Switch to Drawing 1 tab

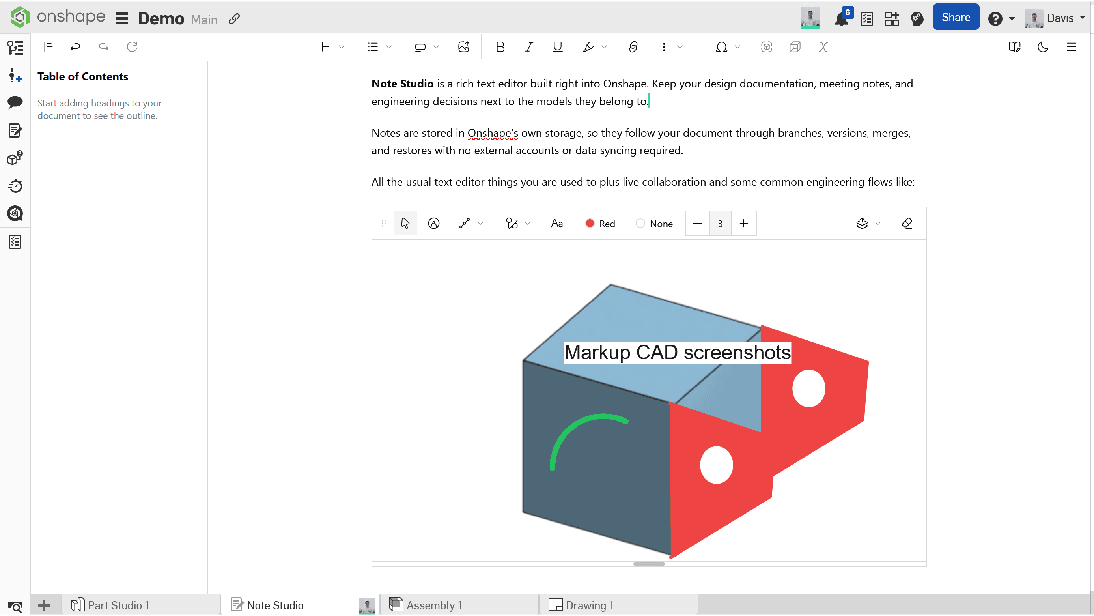(x=619, y=605)
